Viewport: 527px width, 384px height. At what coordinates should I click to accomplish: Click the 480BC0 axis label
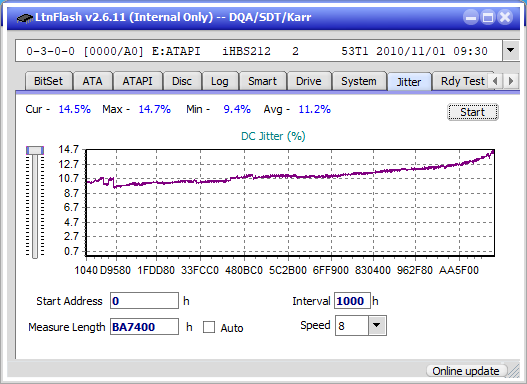point(244,270)
